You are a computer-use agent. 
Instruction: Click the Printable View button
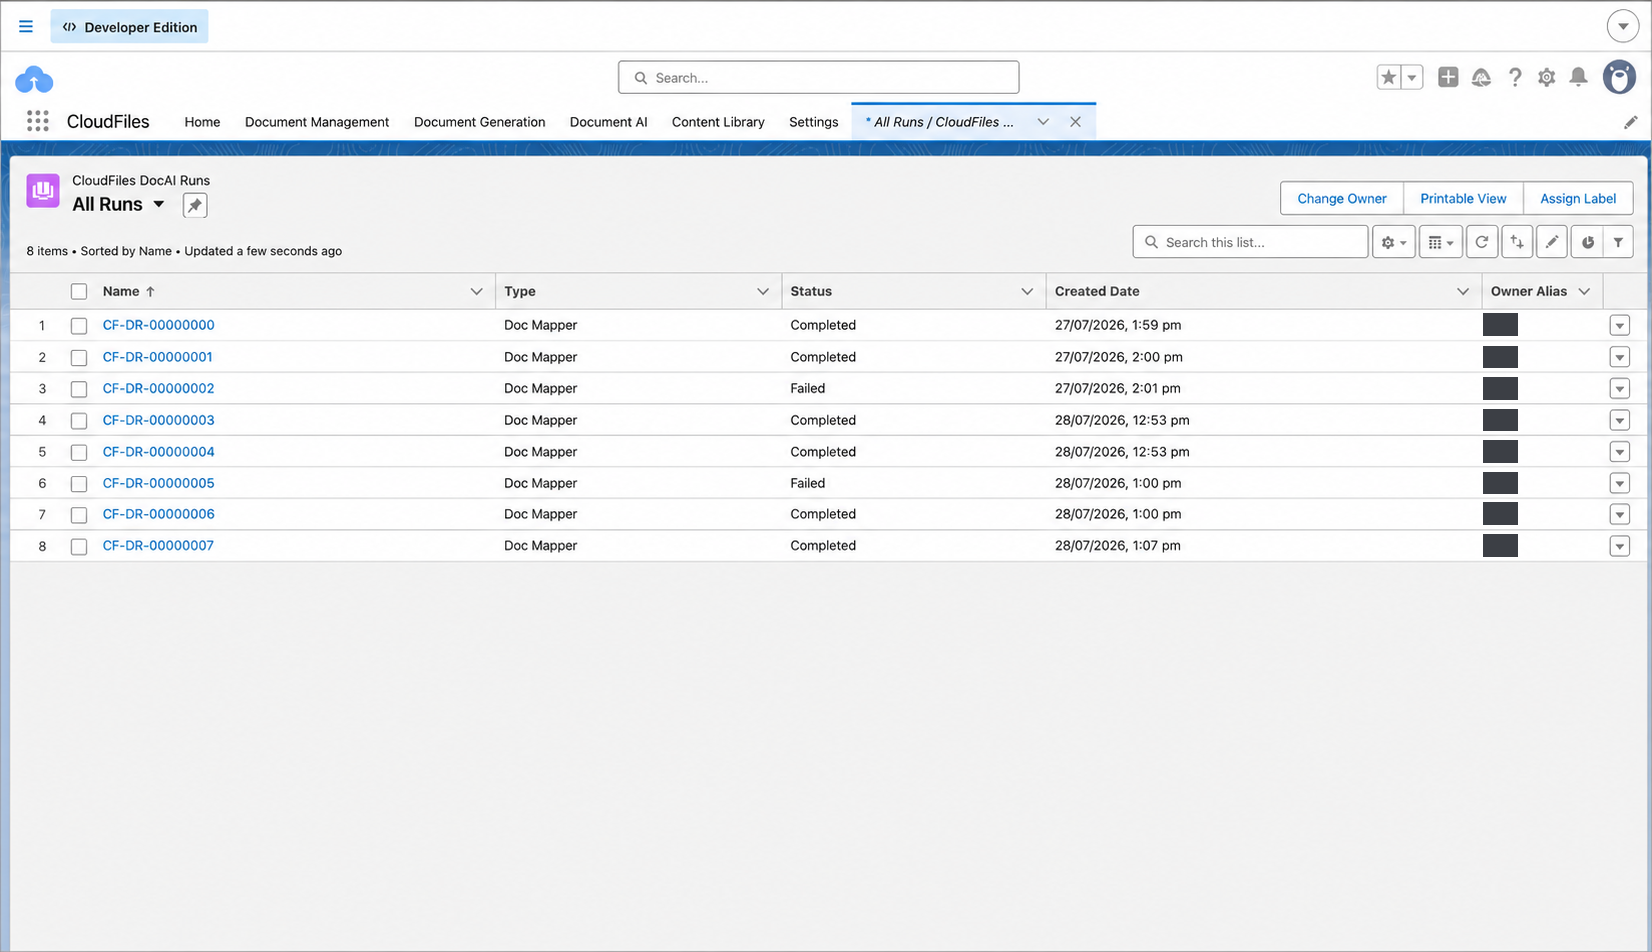1463,198
